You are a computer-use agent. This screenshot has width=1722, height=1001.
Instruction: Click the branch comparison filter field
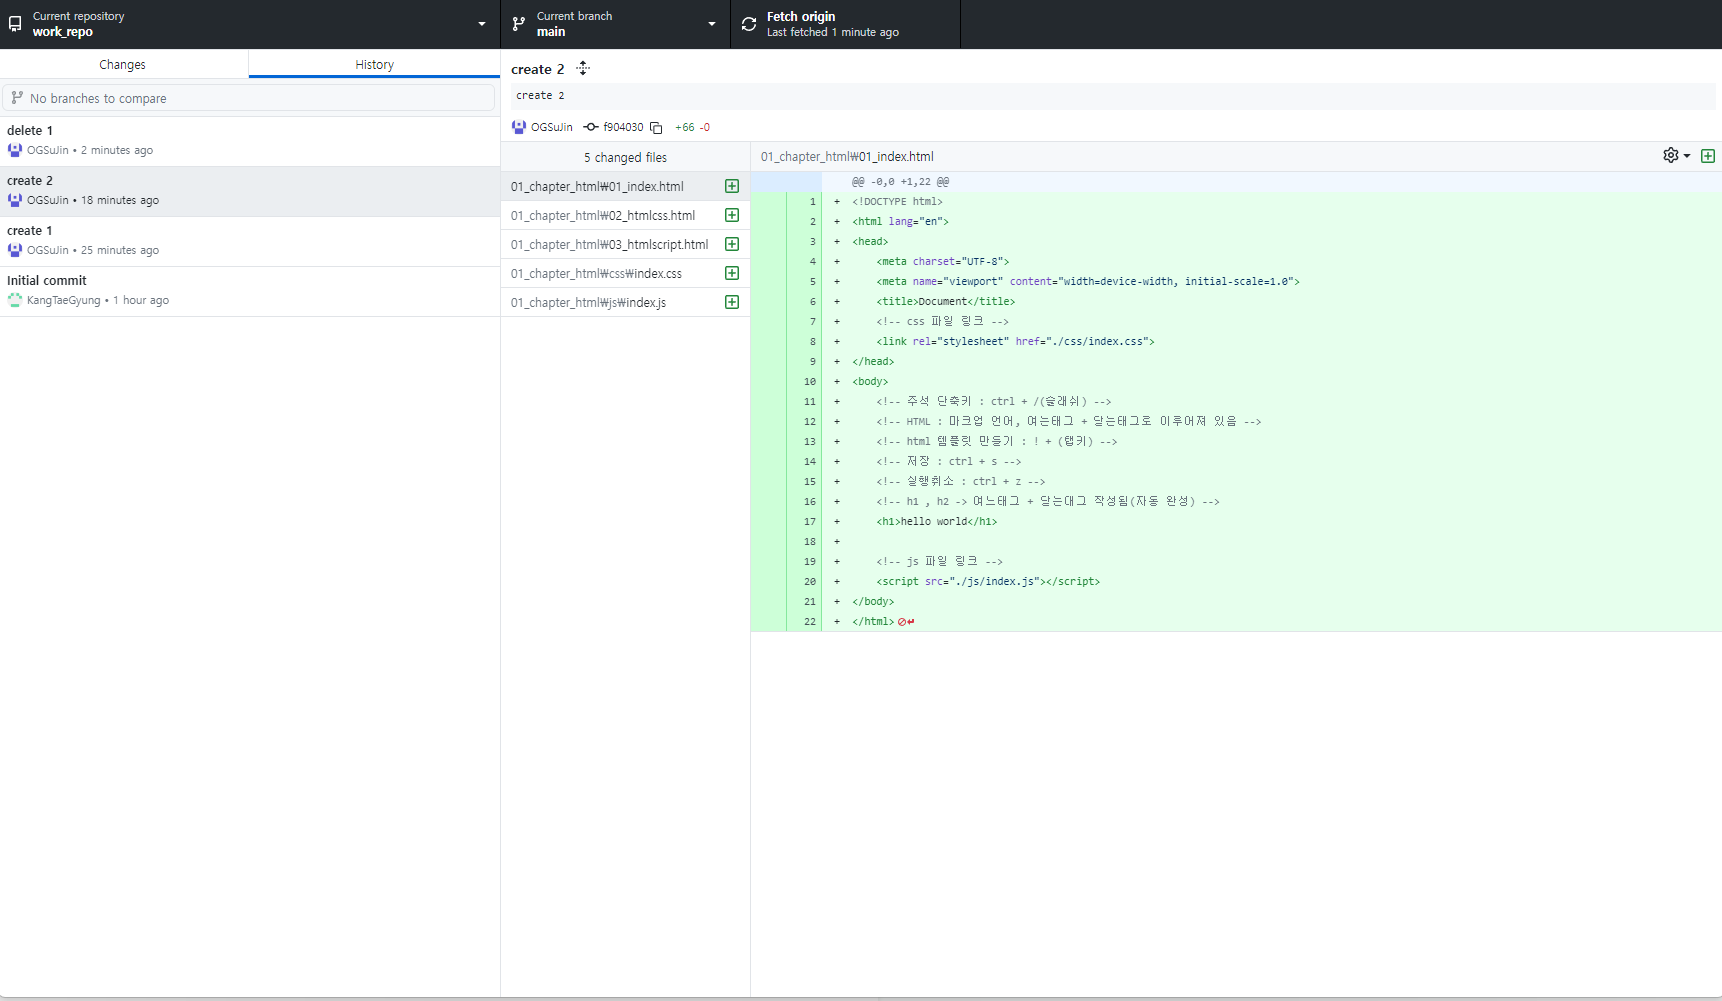pos(249,98)
